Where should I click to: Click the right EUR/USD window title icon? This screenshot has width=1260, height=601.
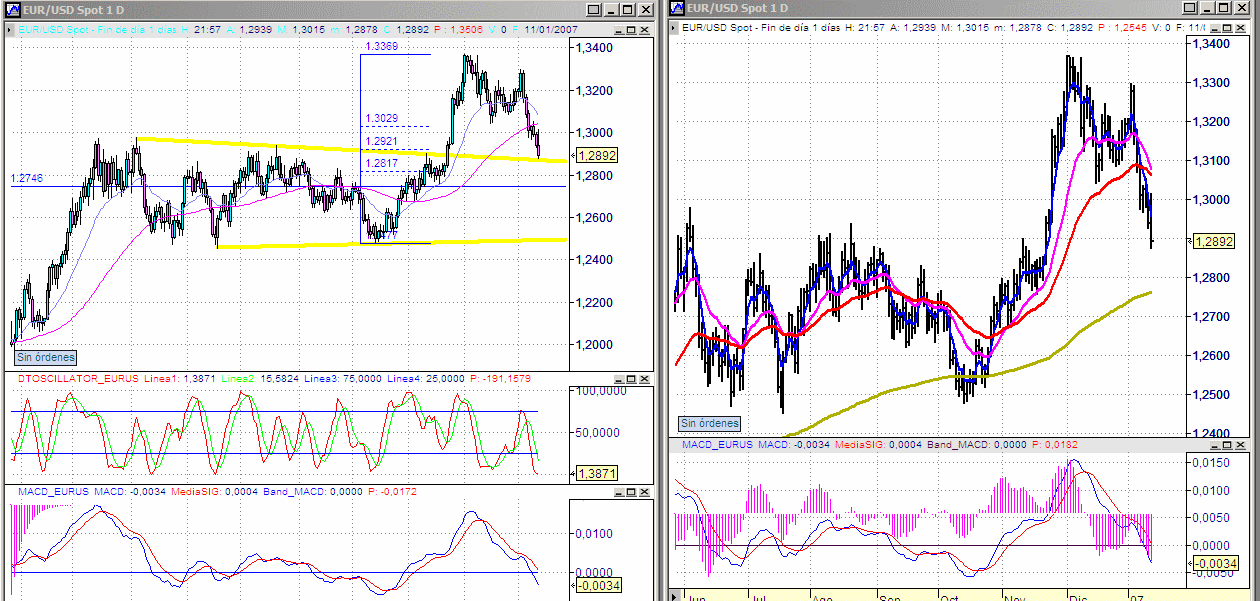pos(677,8)
